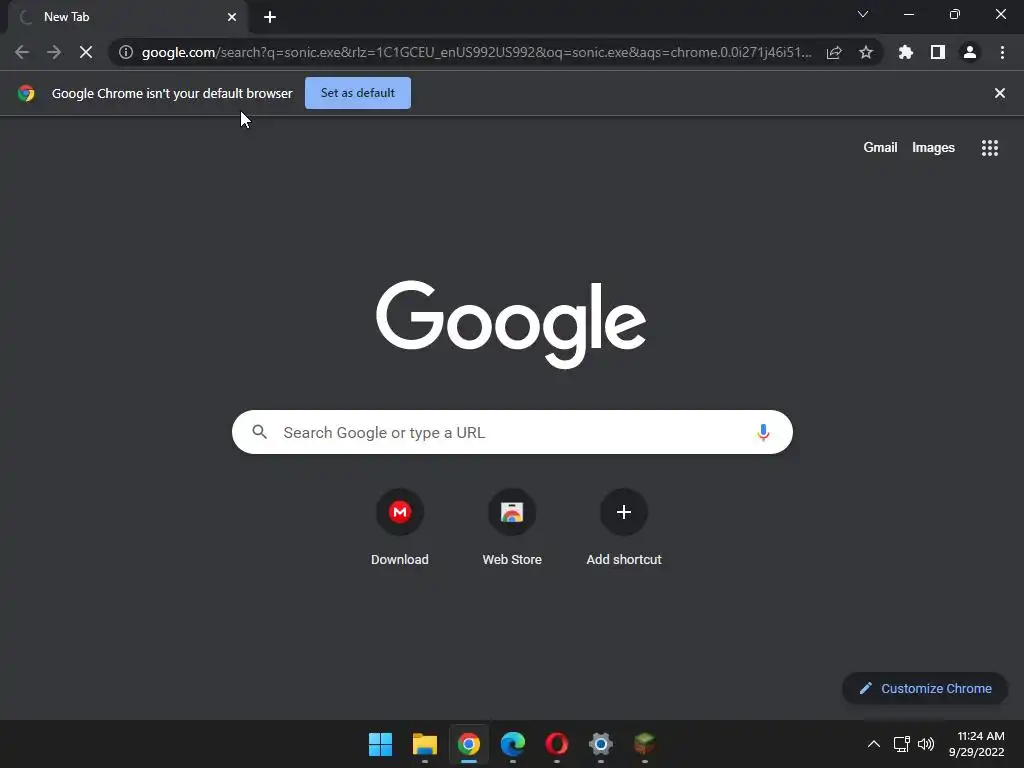
Task: Show hidden system tray icons
Action: pyautogui.click(x=874, y=744)
